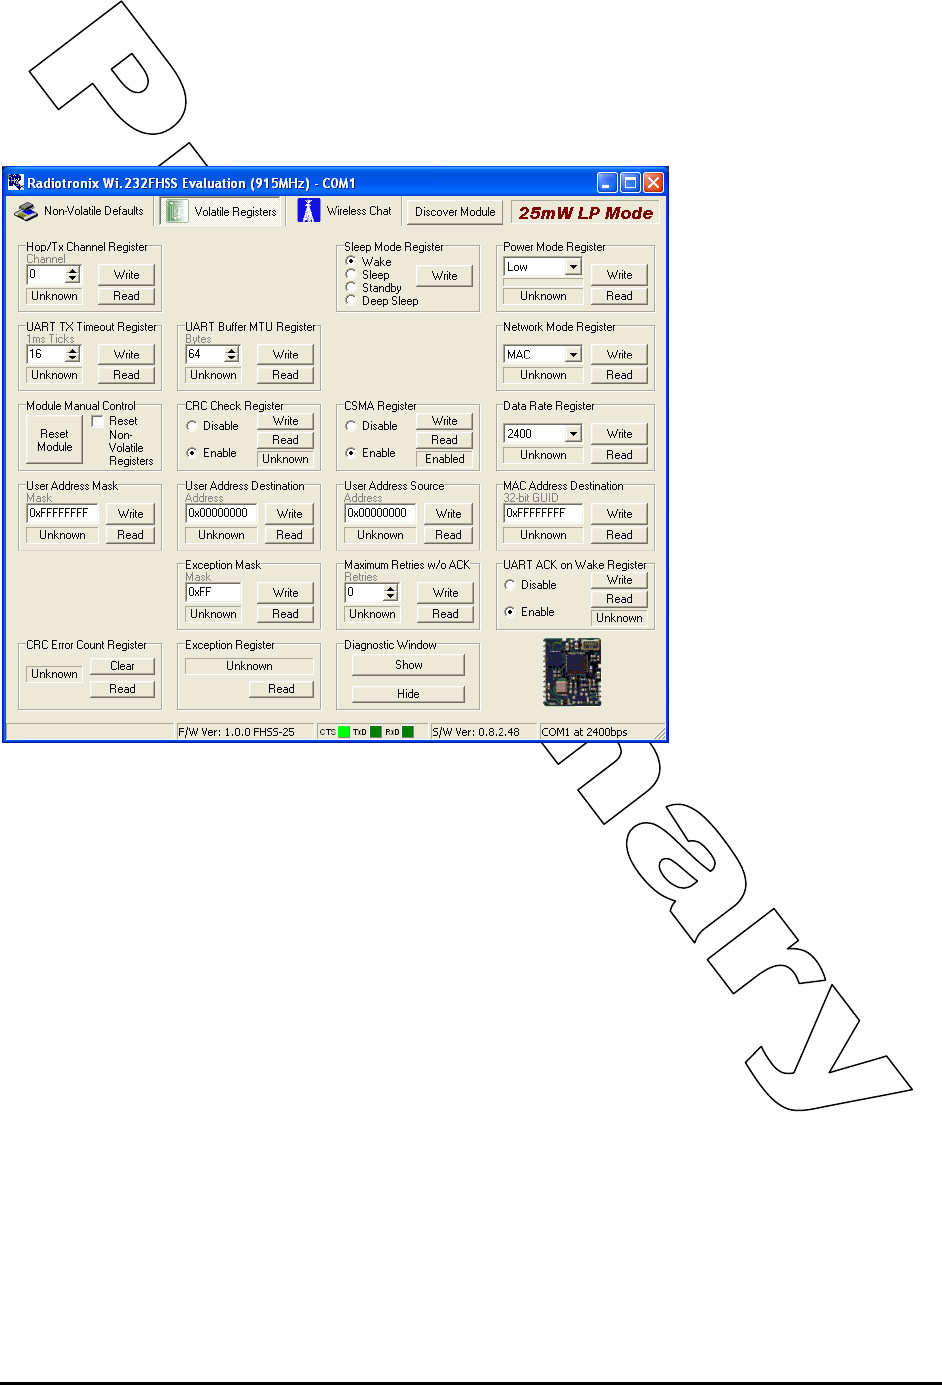Click the F/W Ver: 1.0.0 FHSS-25 status text
Image resolution: width=942 pixels, height=1385 pixels.
coord(236,732)
